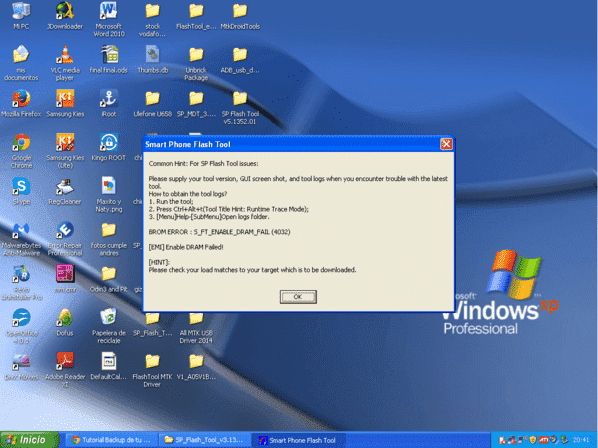Select the Error Repair Professional shortcut
Image resolution: width=598 pixels, height=448 pixels.
click(65, 239)
